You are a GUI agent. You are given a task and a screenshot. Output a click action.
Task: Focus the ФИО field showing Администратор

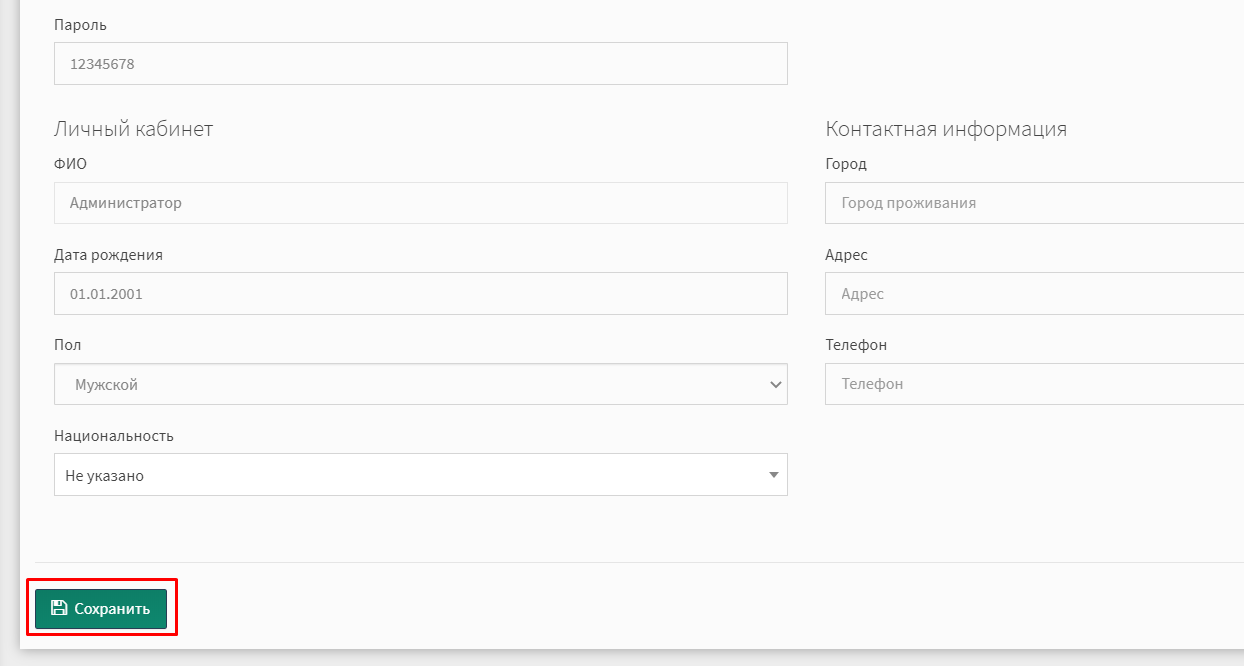pos(421,203)
